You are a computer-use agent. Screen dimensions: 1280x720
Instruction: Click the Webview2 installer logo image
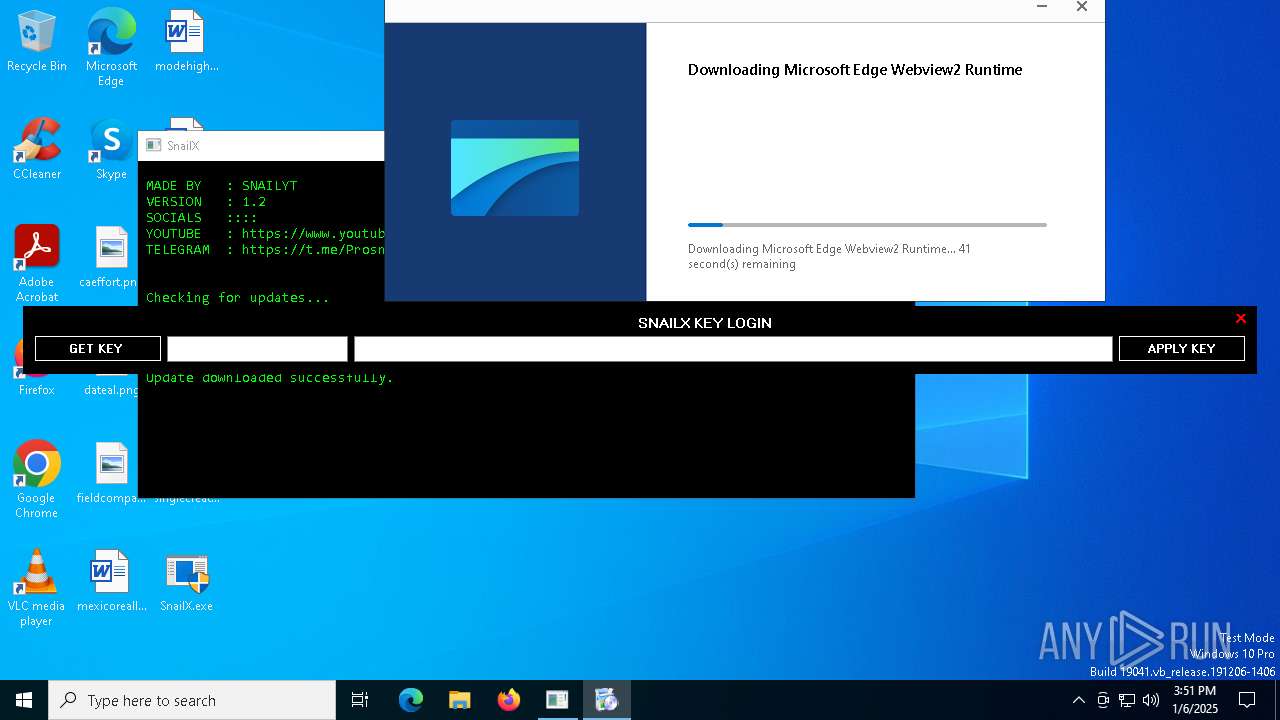pos(515,168)
